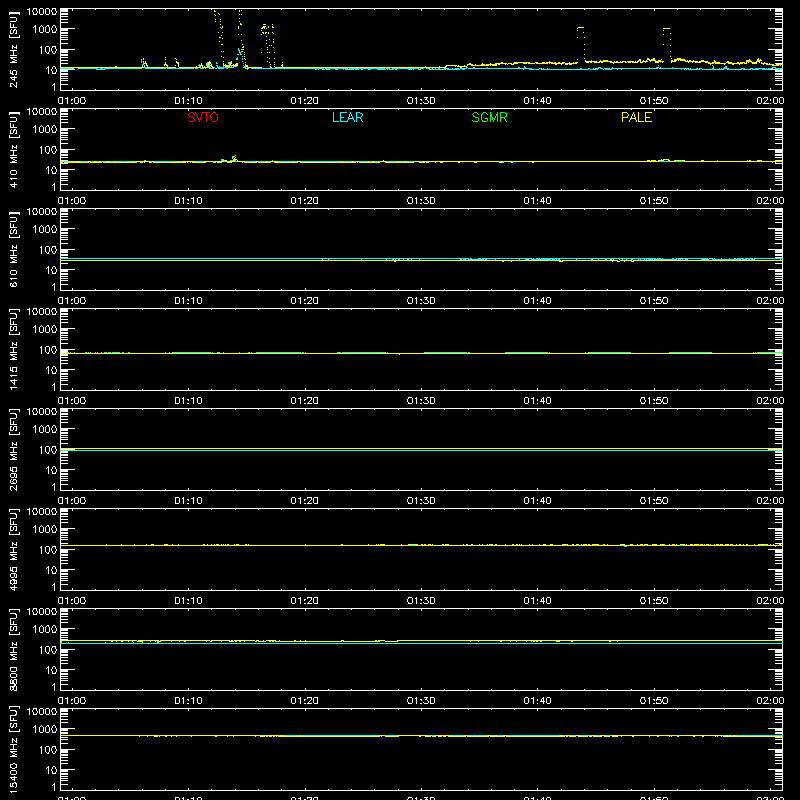This screenshot has height=800, width=800.
Task: Click the 1000 y-axis tick of 410 MHz plot
Action: click(x=45, y=130)
